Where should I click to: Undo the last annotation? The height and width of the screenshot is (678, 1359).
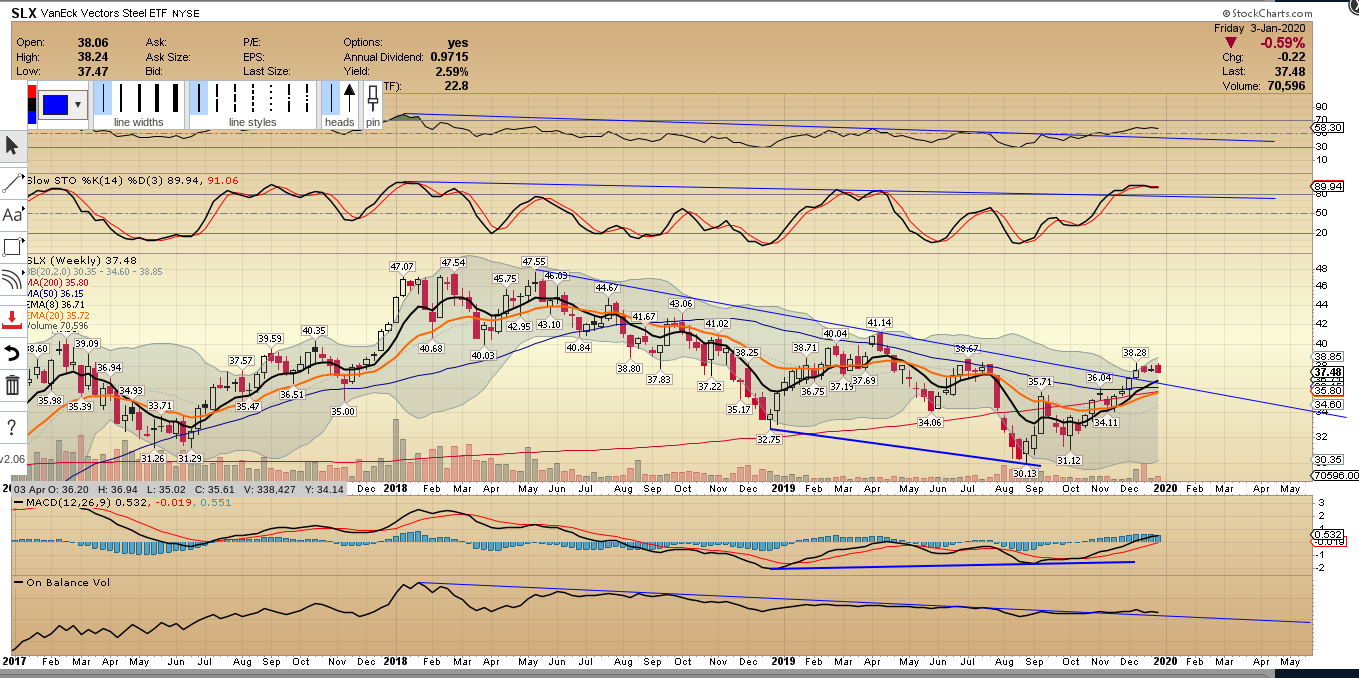click(x=12, y=353)
